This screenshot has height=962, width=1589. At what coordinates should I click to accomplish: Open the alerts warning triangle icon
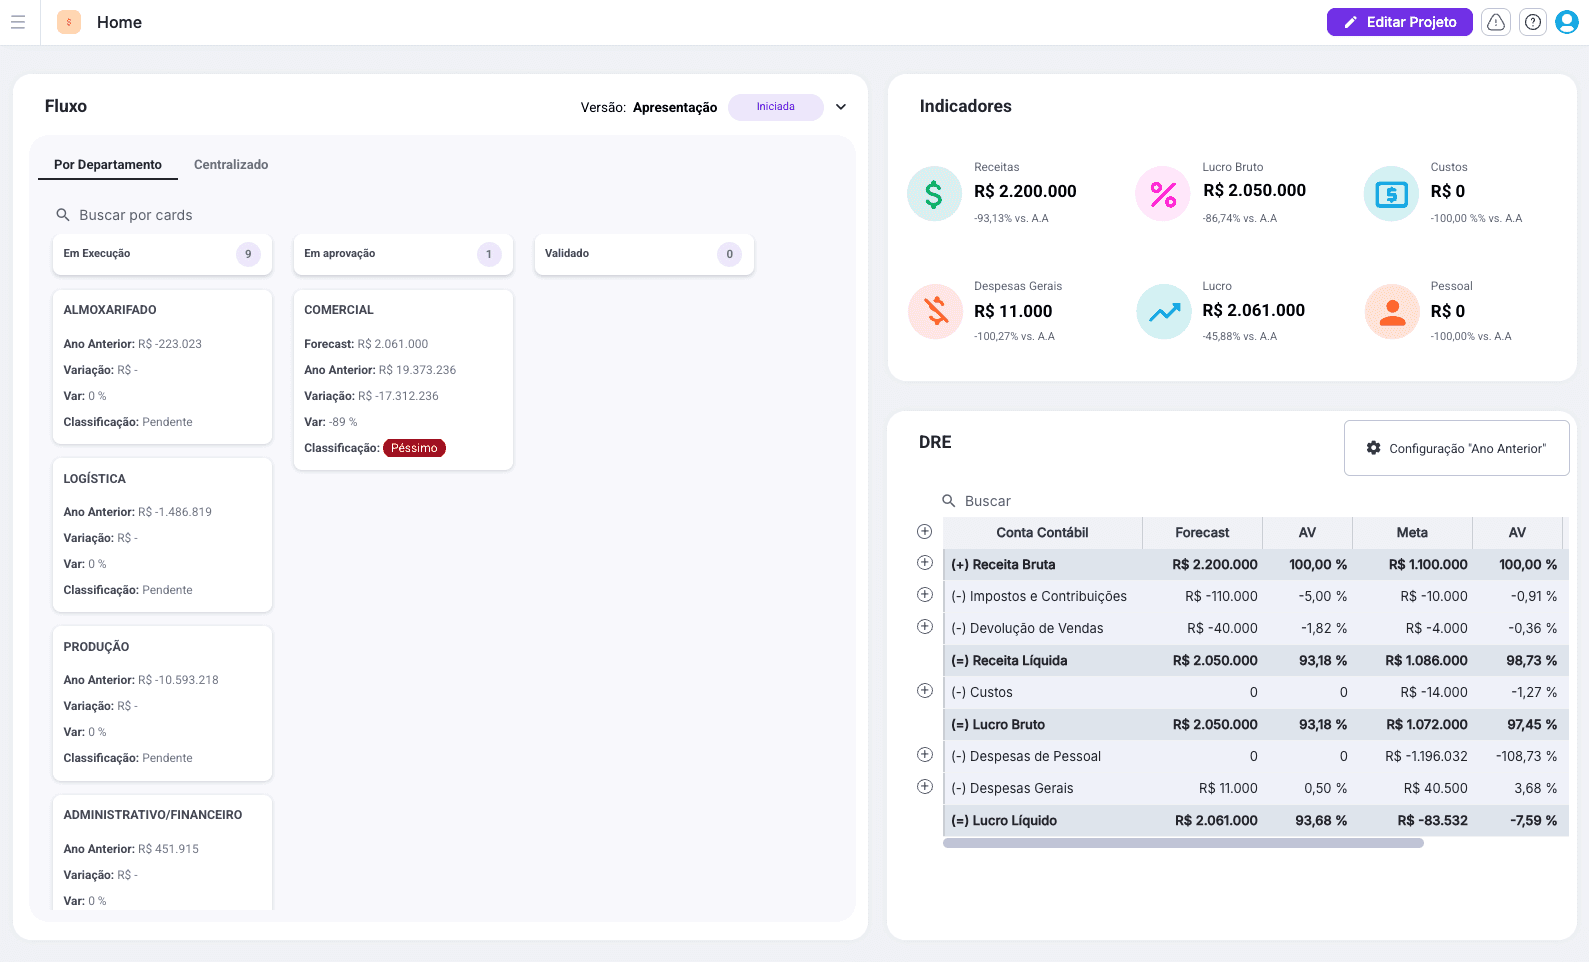pyautogui.click(x=1496, y=22)
